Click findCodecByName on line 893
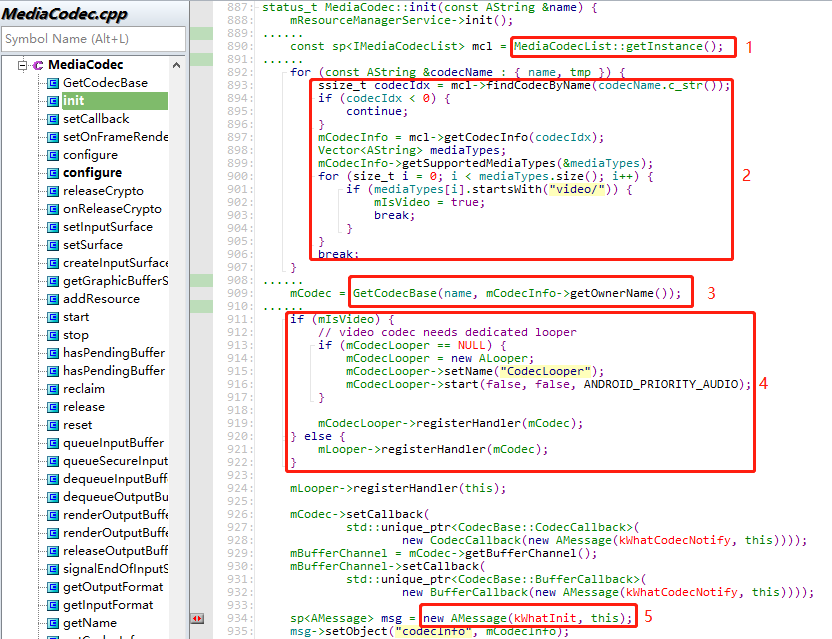This screenshot has height=639, width=832. tap(538, 85)
